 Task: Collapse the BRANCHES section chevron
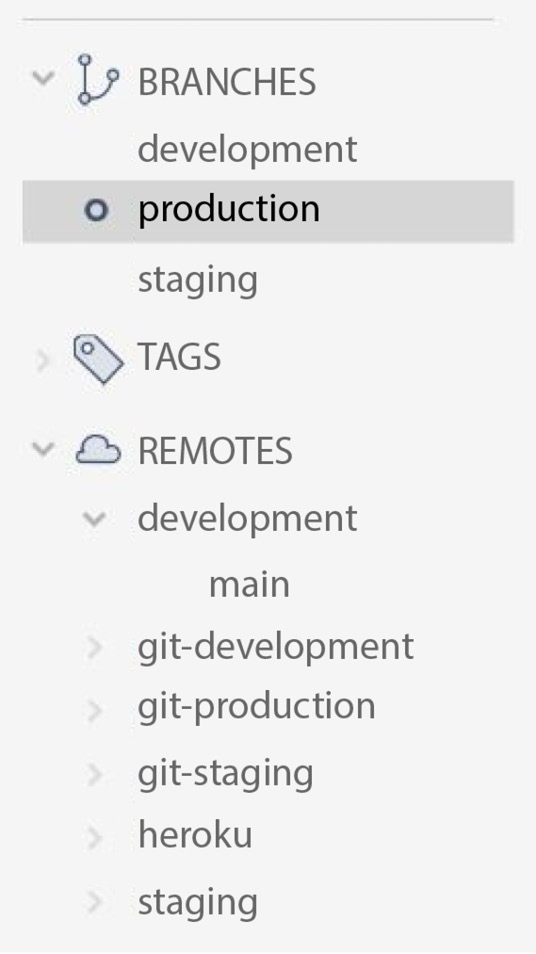point(43,78)
